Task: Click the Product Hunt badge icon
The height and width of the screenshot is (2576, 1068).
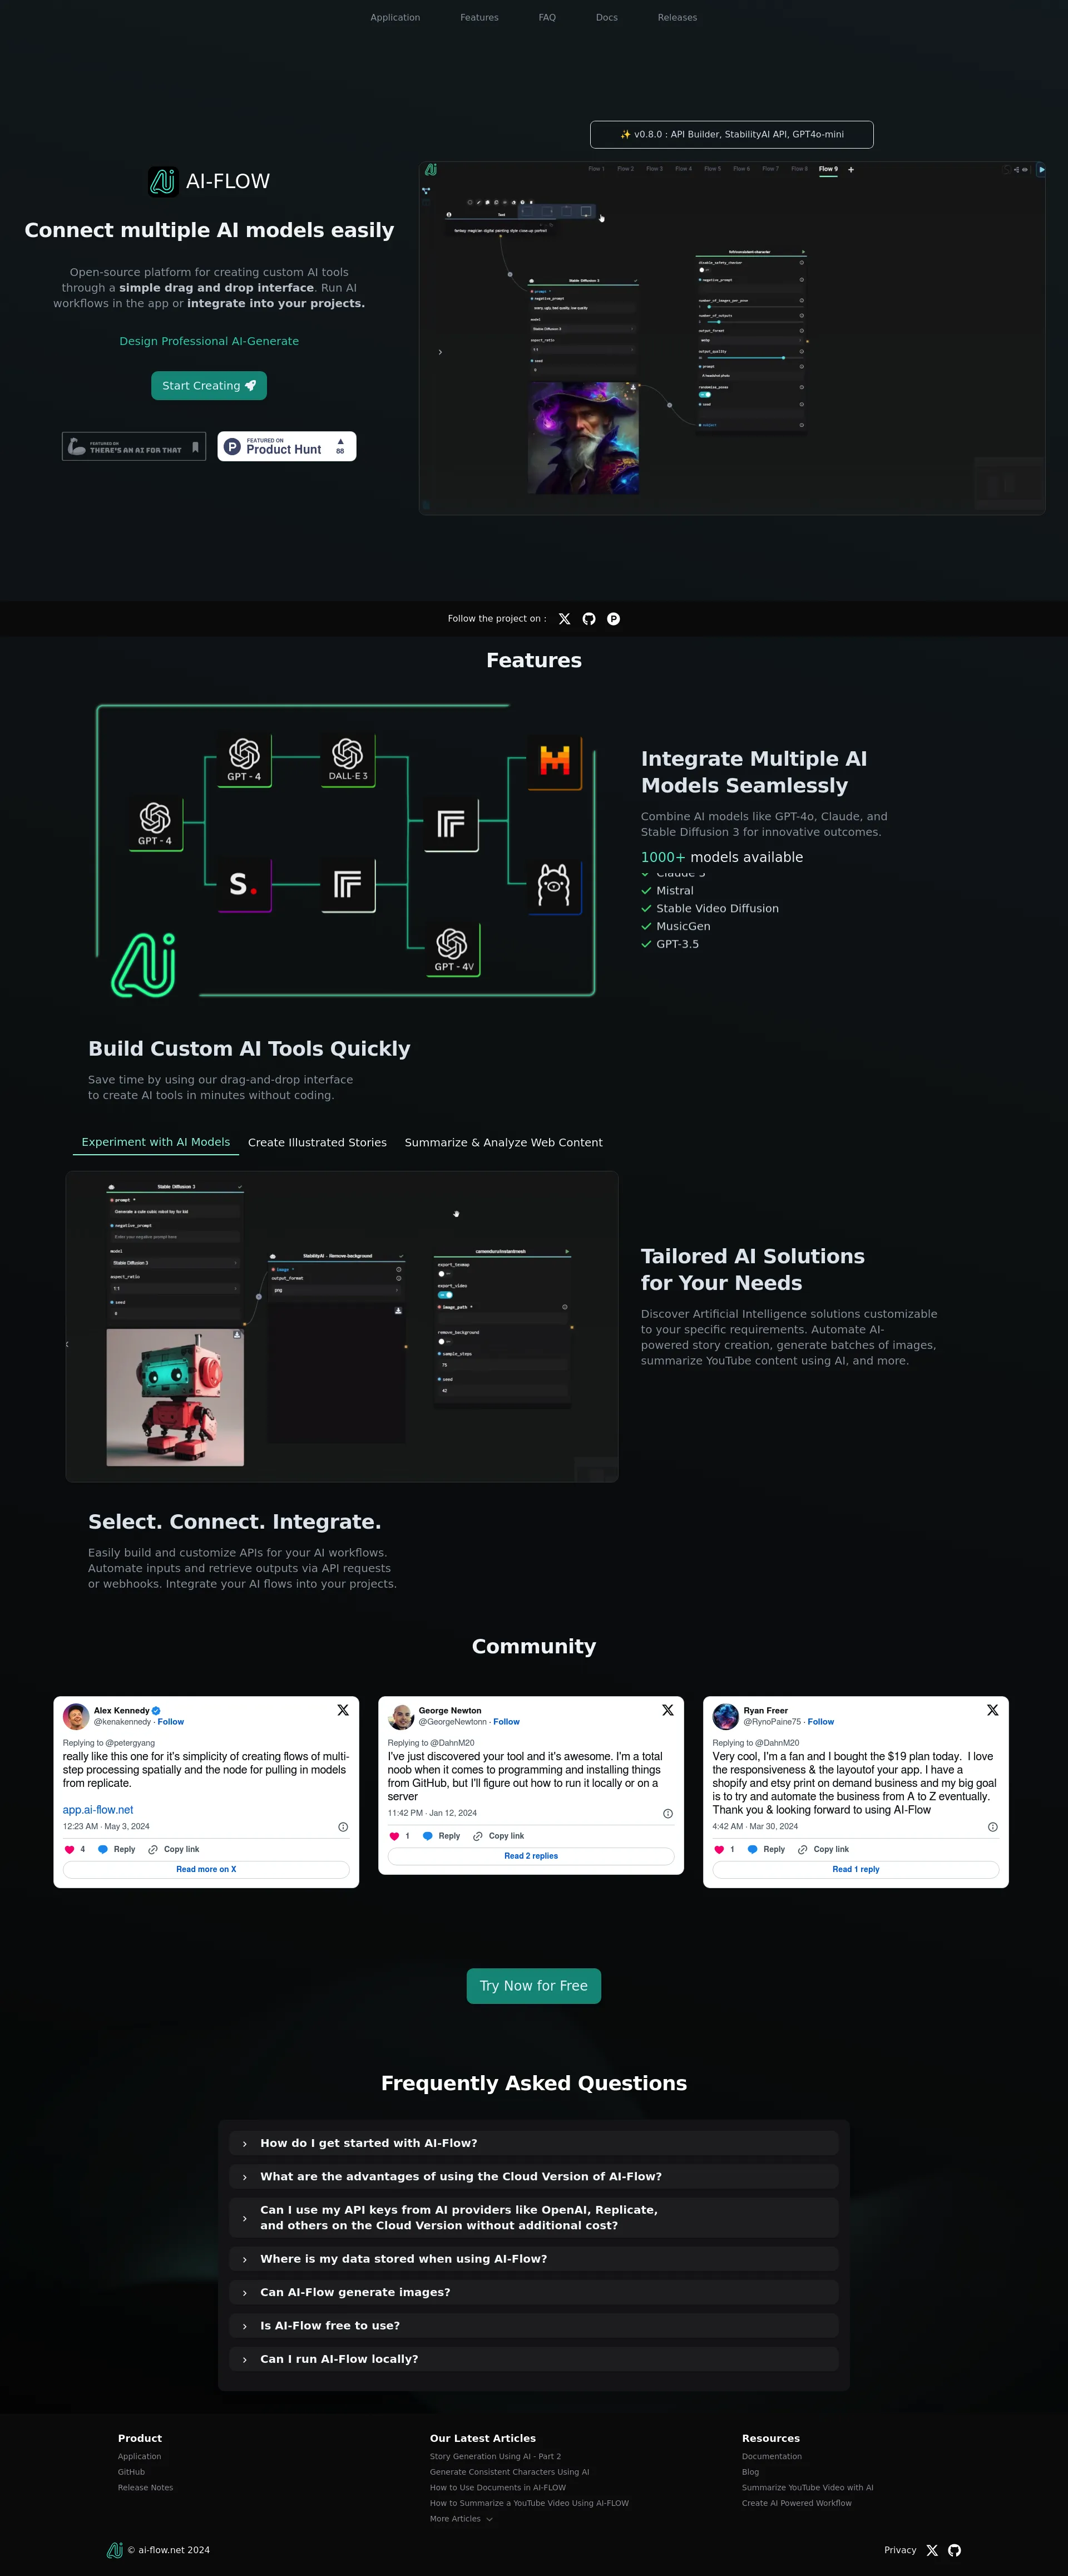Action: 286,445
